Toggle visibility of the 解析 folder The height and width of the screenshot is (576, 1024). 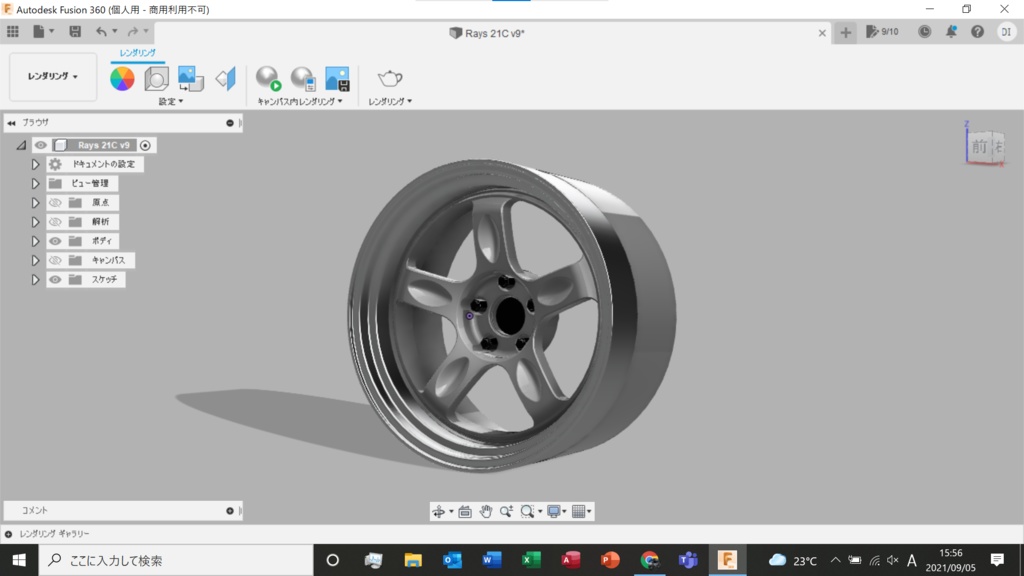55,222
